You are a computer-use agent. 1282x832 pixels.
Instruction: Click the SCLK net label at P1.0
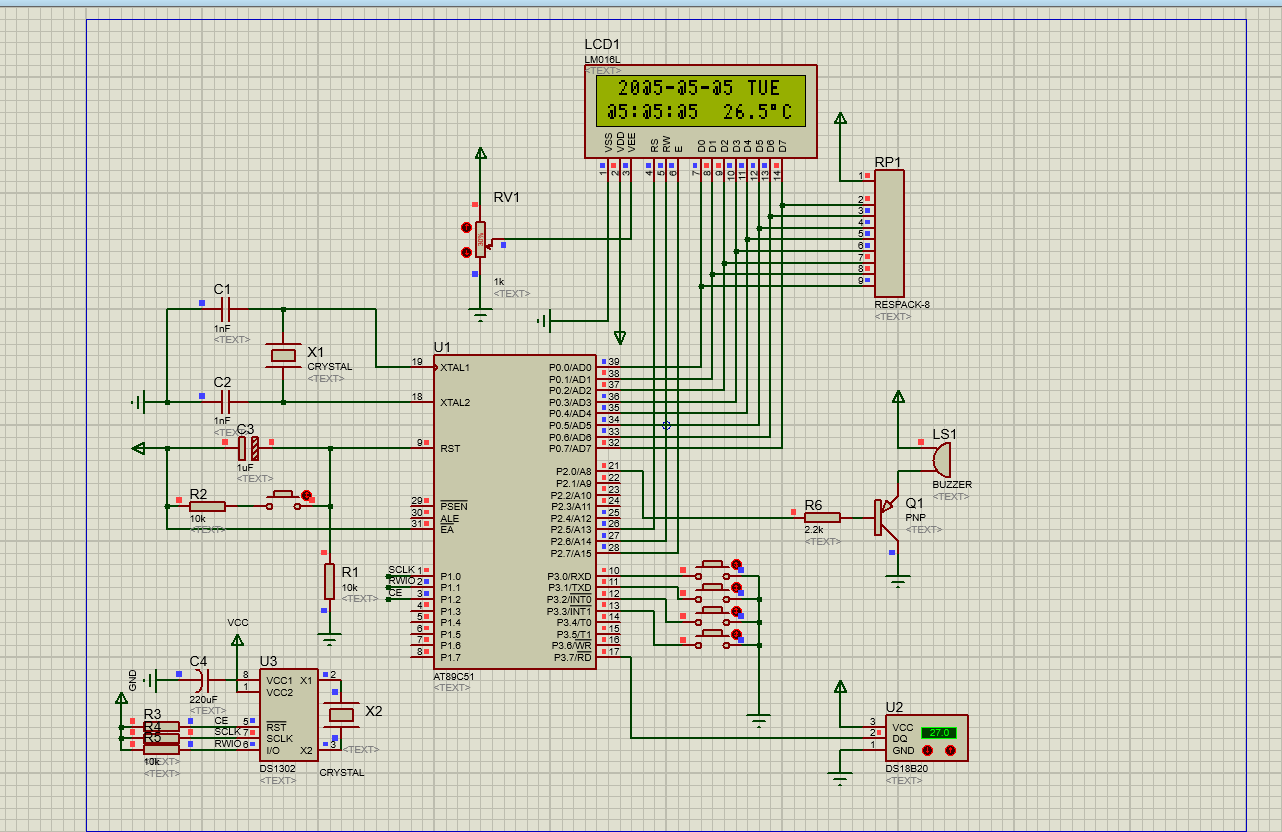coord(401,570)
